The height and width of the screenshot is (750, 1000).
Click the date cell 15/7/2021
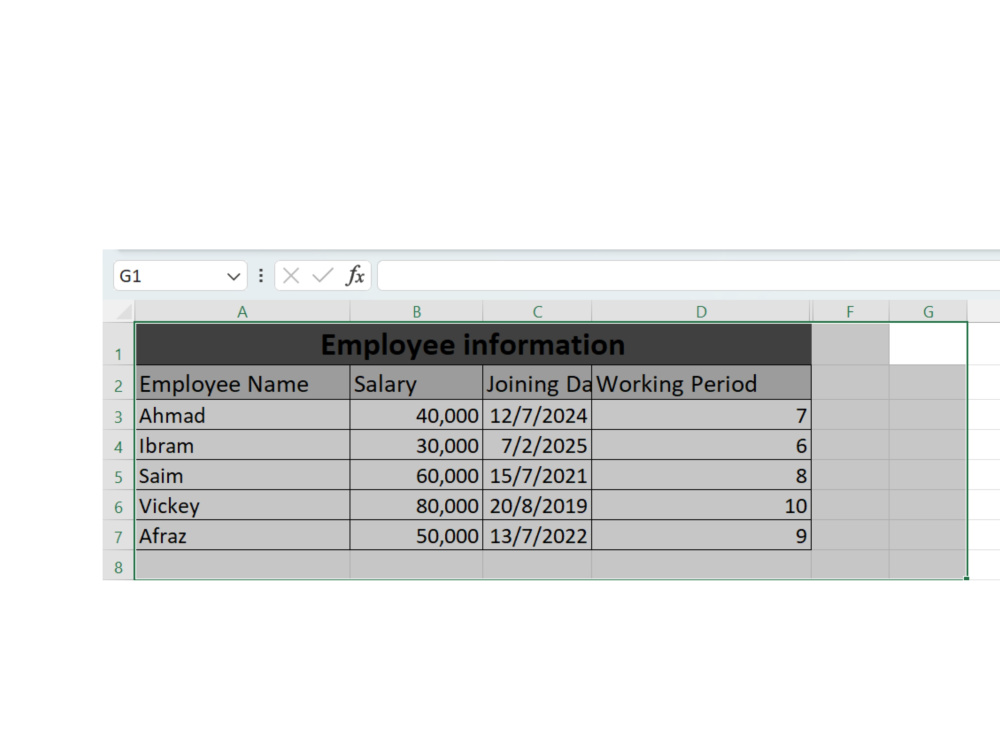[x=537, y=475]
